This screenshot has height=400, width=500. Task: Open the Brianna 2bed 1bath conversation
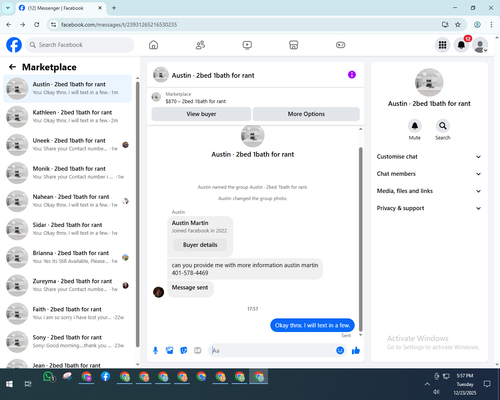coord(67,257)
